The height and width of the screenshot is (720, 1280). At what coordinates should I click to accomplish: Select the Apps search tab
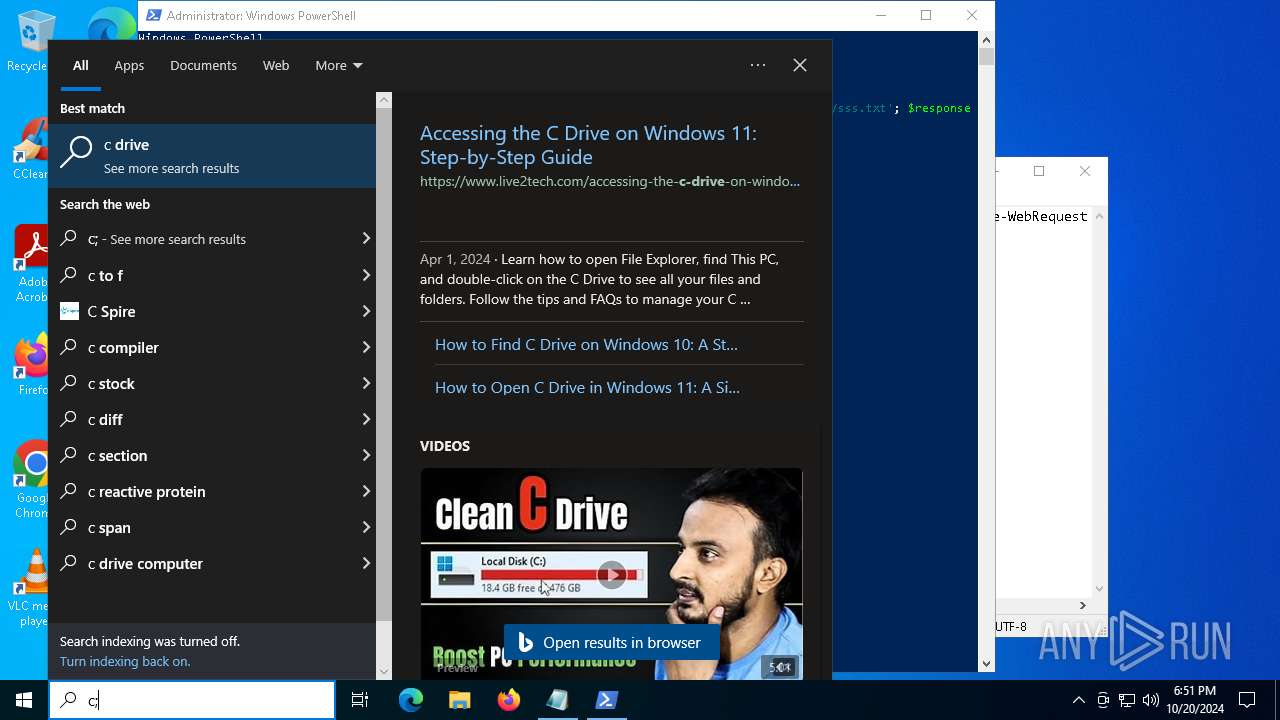[129, 65]
